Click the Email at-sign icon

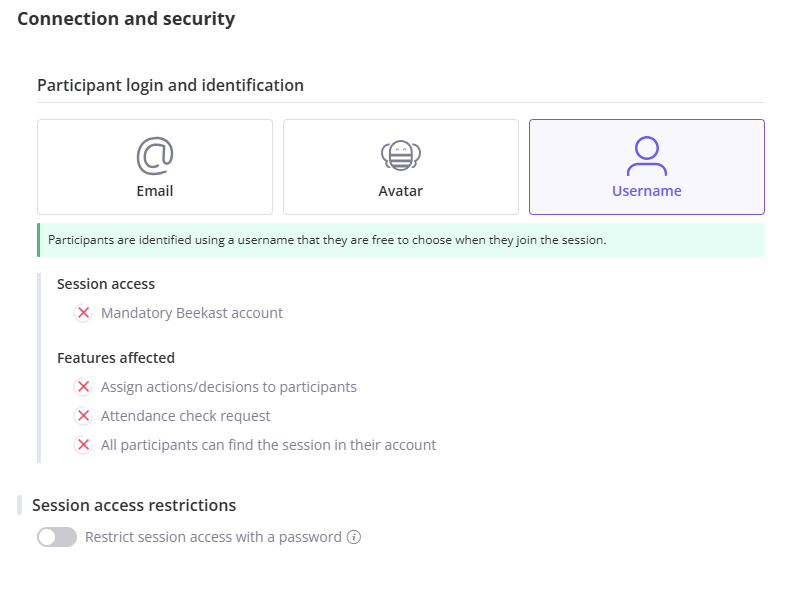[155, 156]
